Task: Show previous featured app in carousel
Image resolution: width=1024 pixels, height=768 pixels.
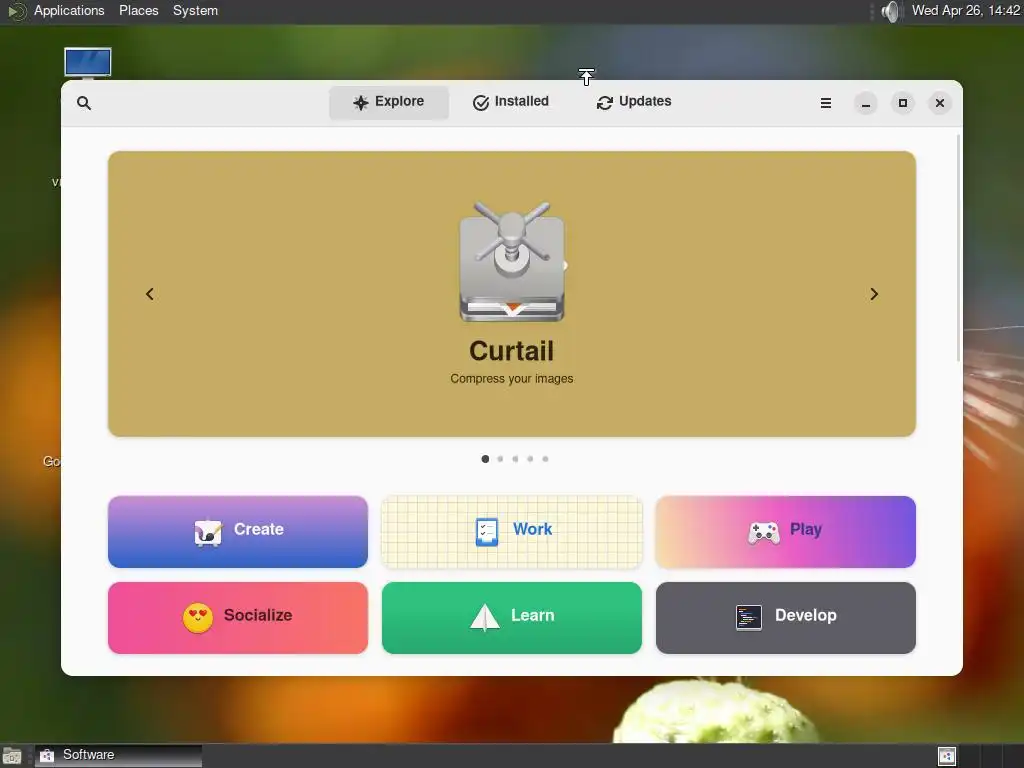Action: click(150, 294)
